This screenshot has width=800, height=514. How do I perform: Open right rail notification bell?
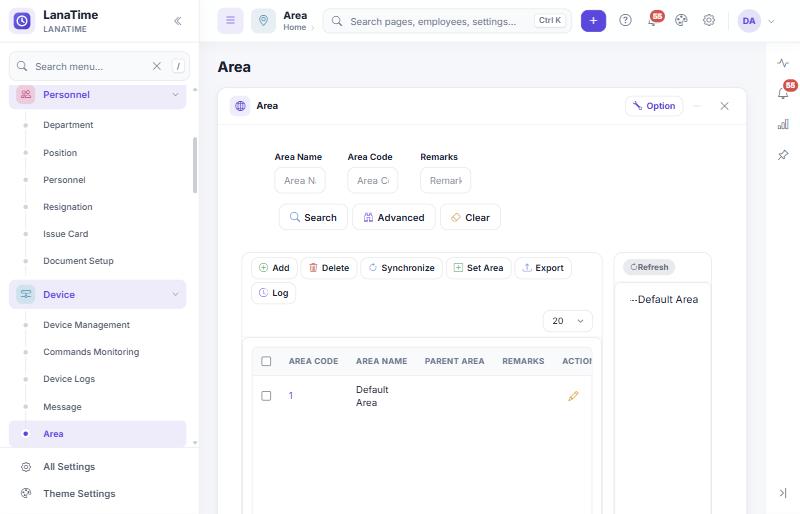[x=783, y=93]
